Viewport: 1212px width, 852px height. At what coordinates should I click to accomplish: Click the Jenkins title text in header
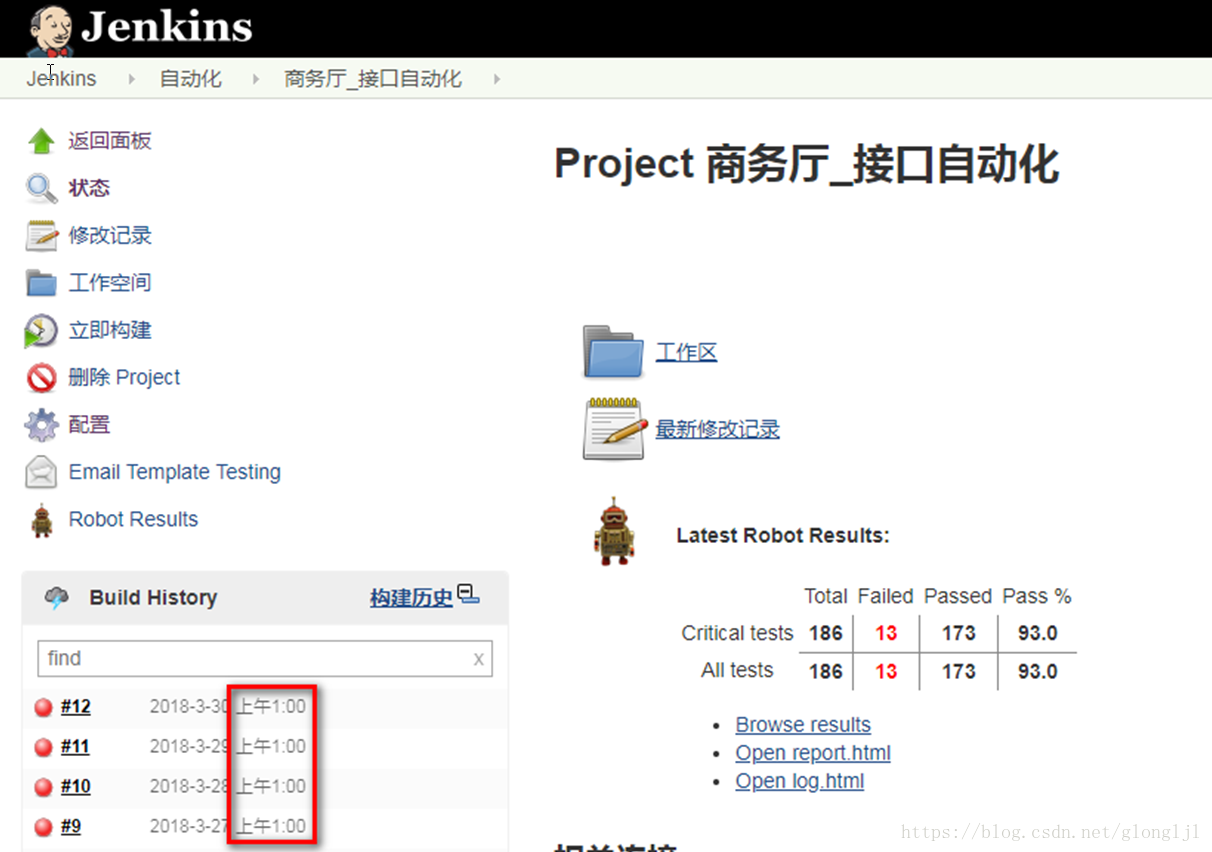pyautogui.click(x=167, y=28)
